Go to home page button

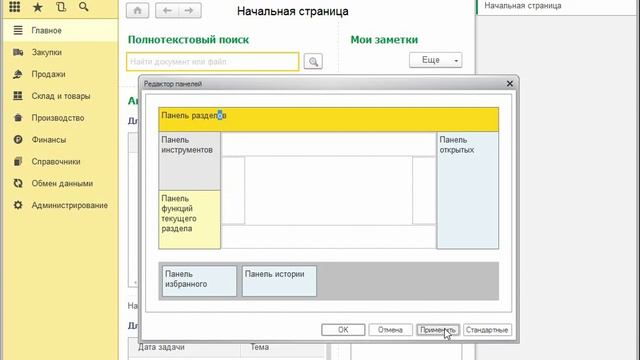(x=138, y=11)
